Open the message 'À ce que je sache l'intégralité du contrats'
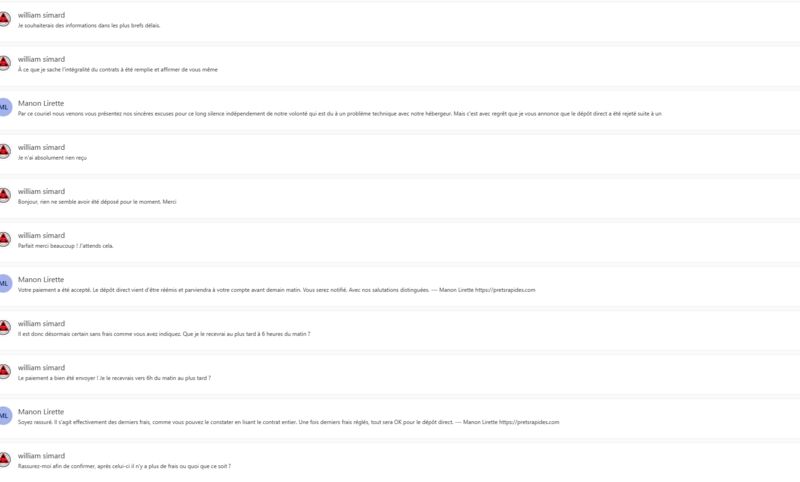 click(400, 64)
